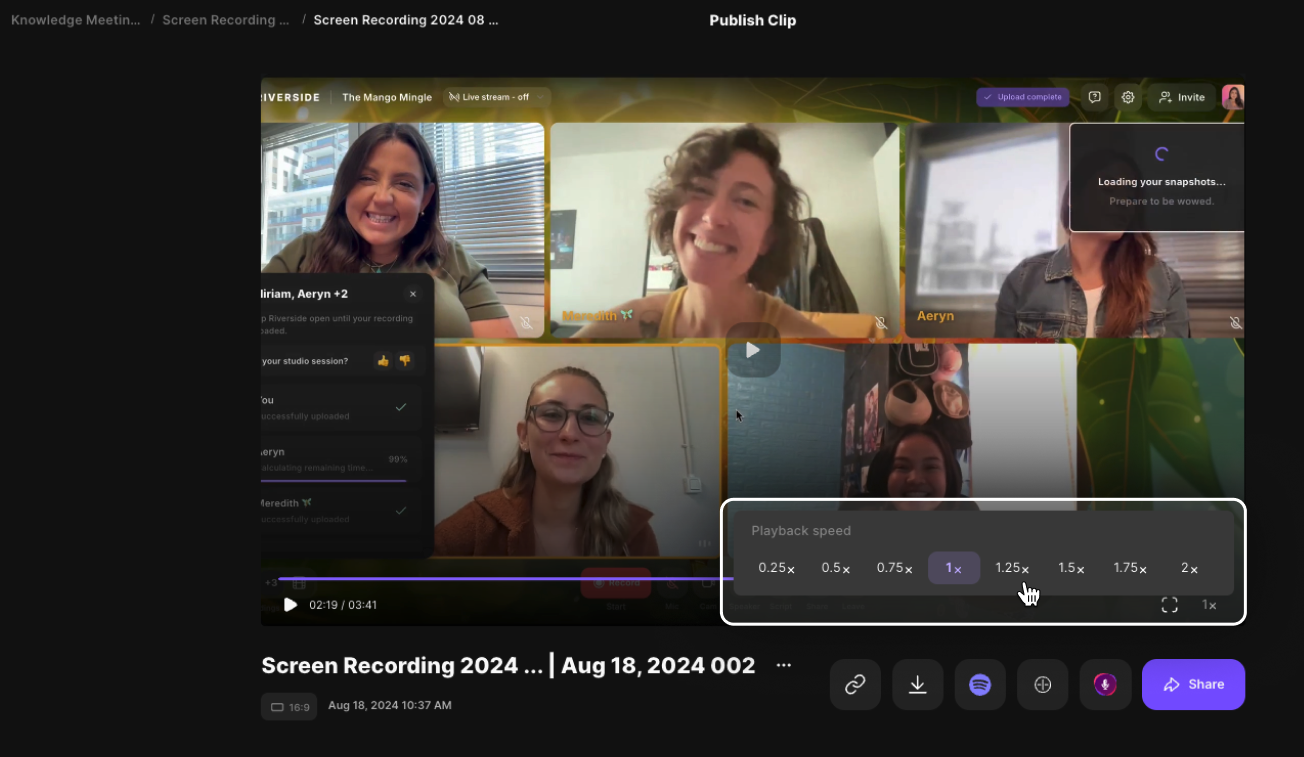Play the video from the bottom controls
This screenshot has height=757, width=1304.
290,605
